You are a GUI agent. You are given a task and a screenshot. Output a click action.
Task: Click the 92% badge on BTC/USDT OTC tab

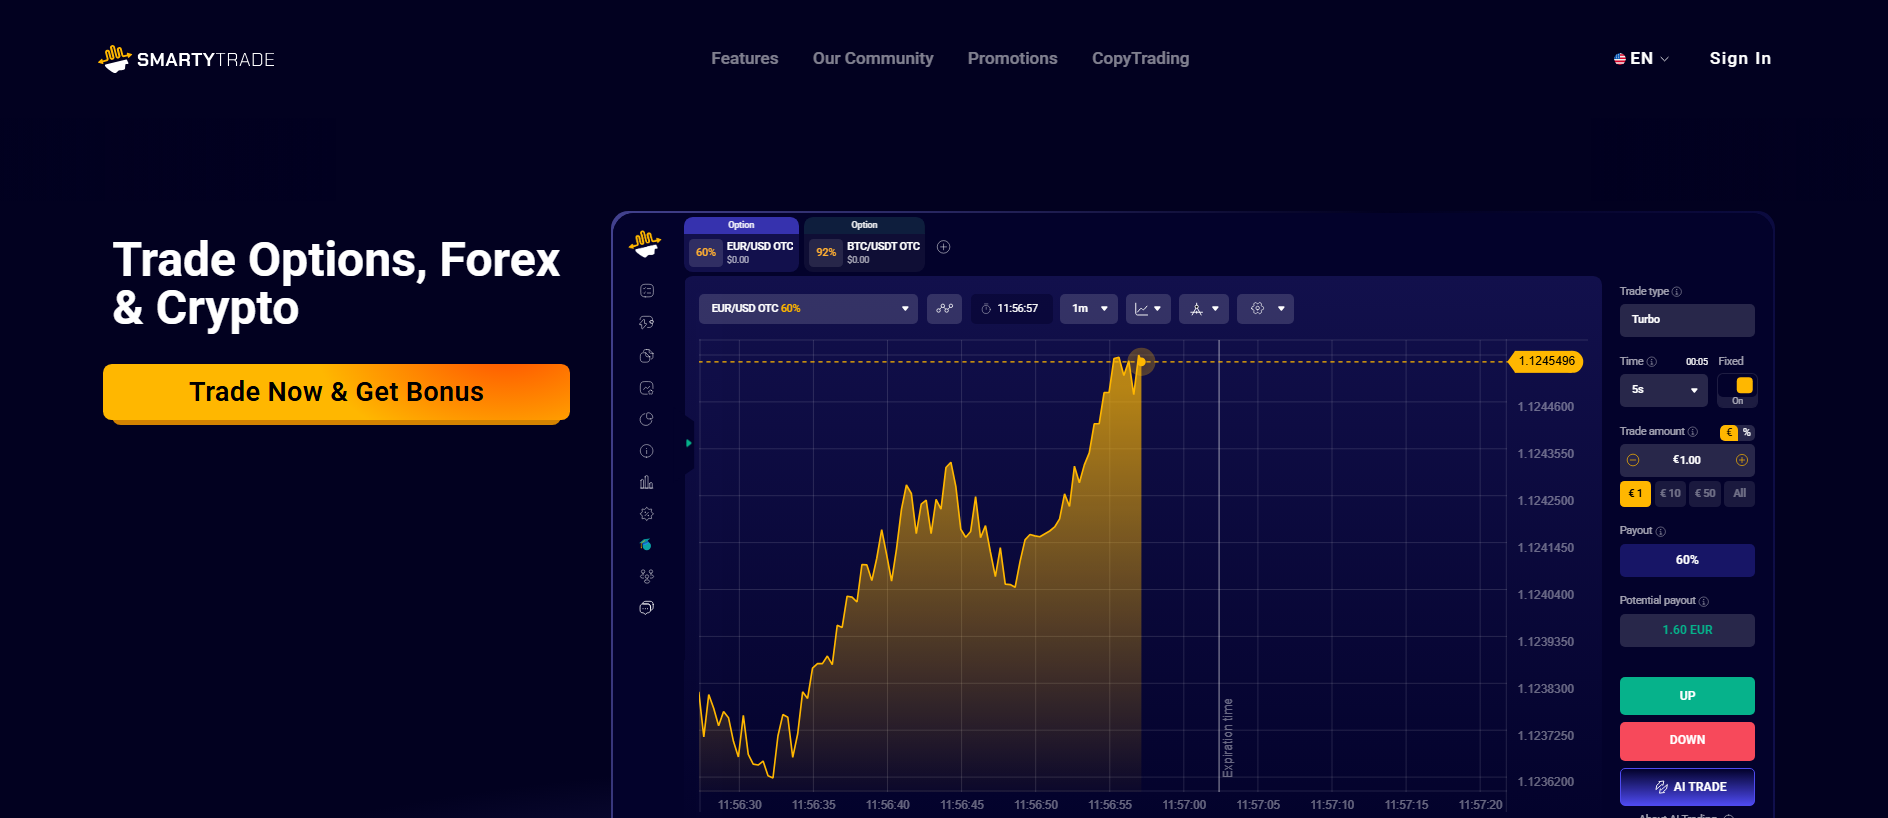tap(826, 252)
